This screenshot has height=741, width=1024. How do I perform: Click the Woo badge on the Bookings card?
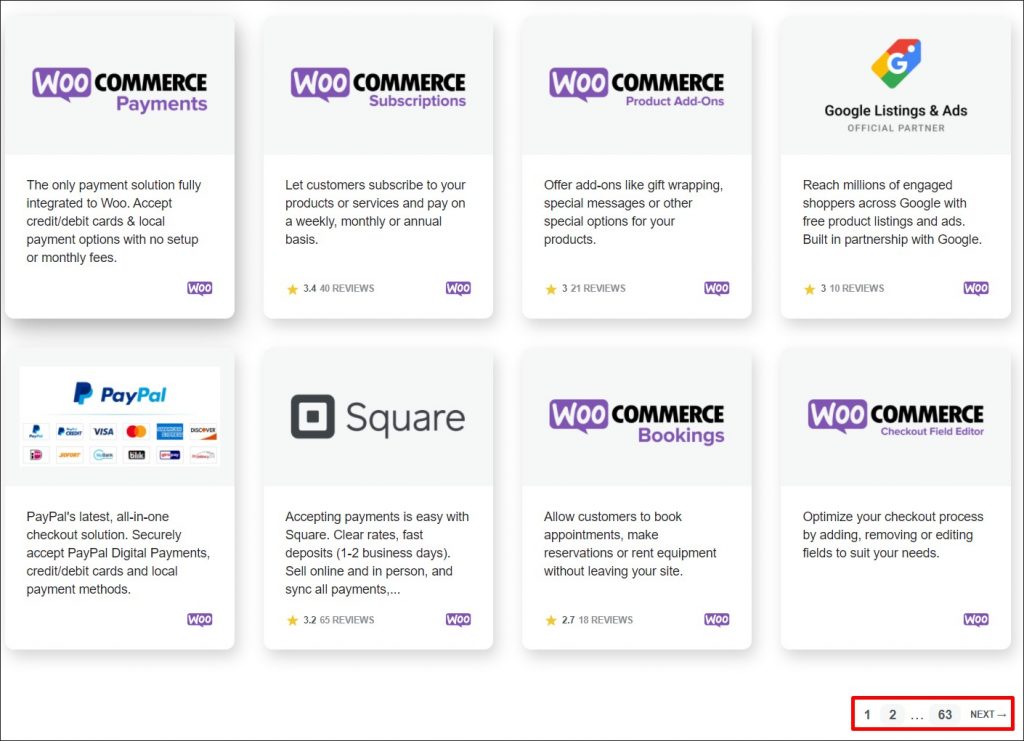coord(717,619)
